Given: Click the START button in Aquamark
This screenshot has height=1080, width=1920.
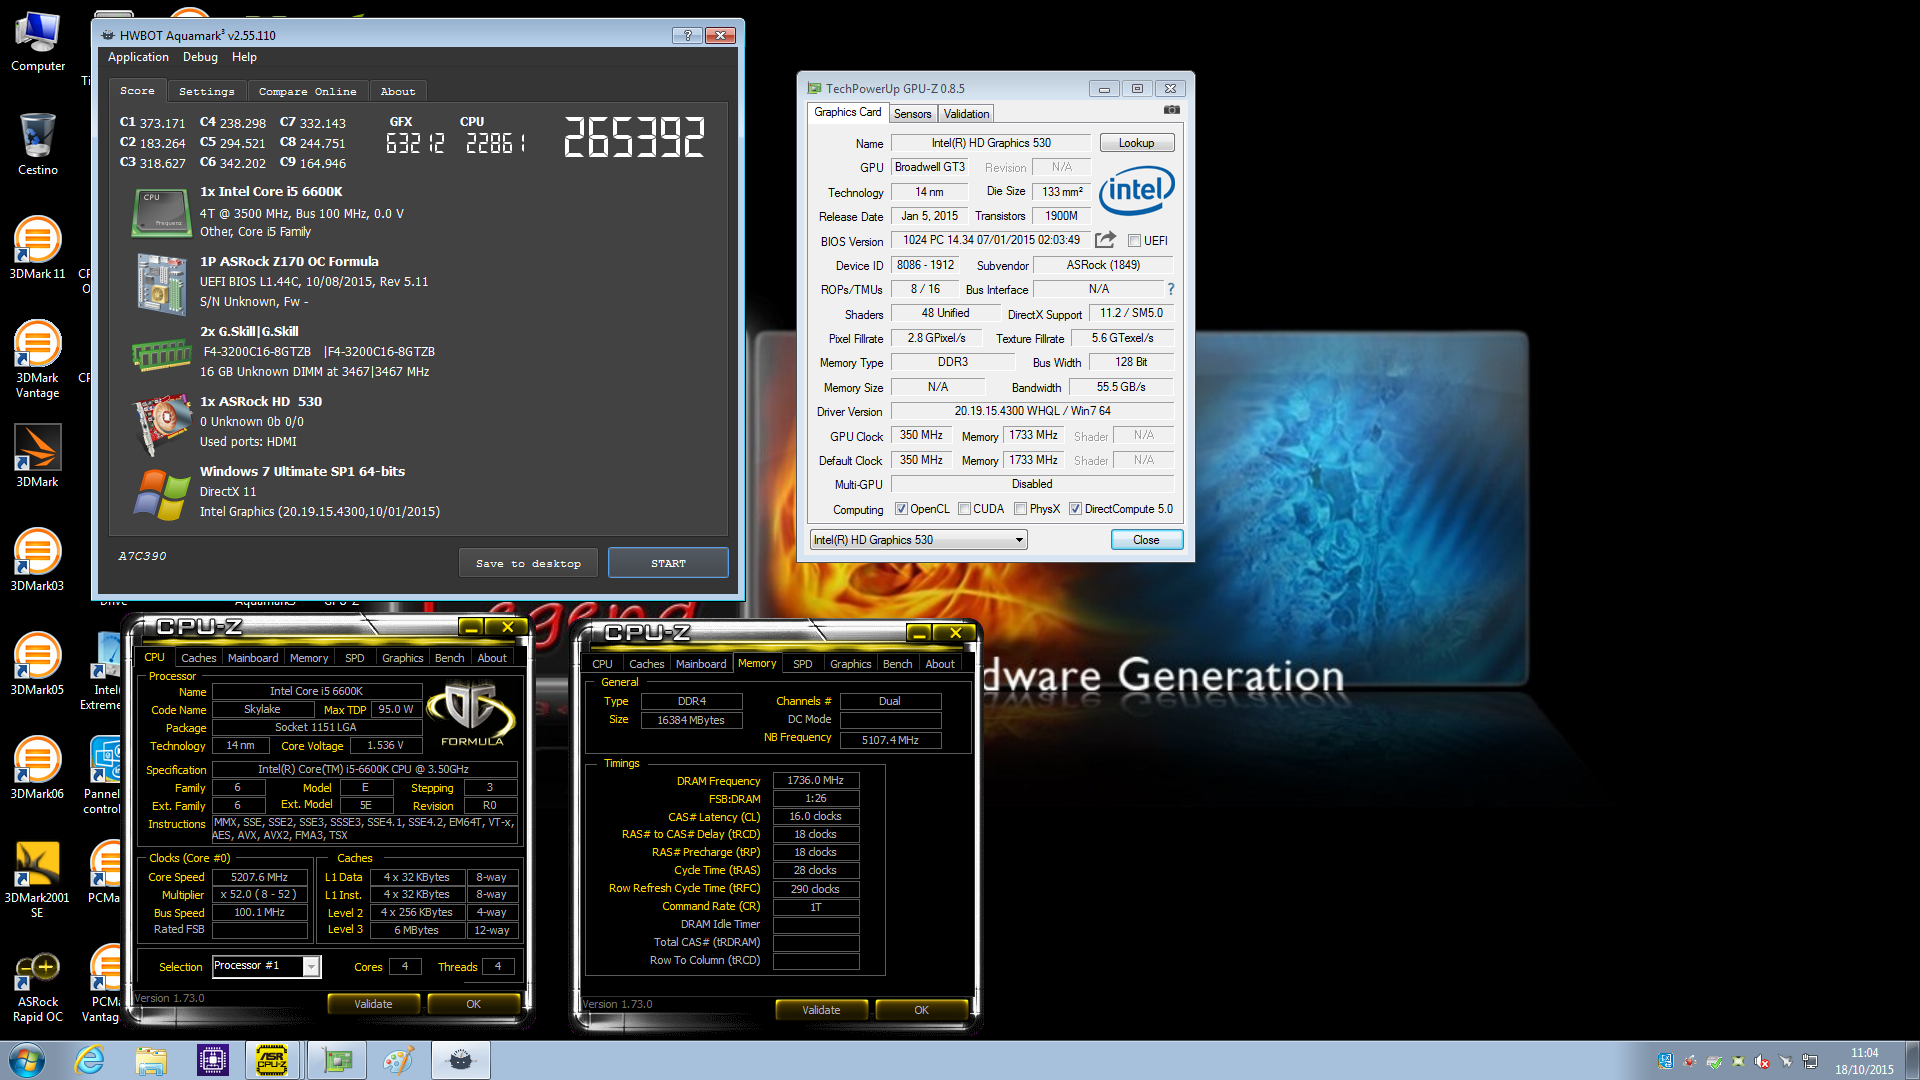Looking at the screenshot, I should click(x=668, y=563).
